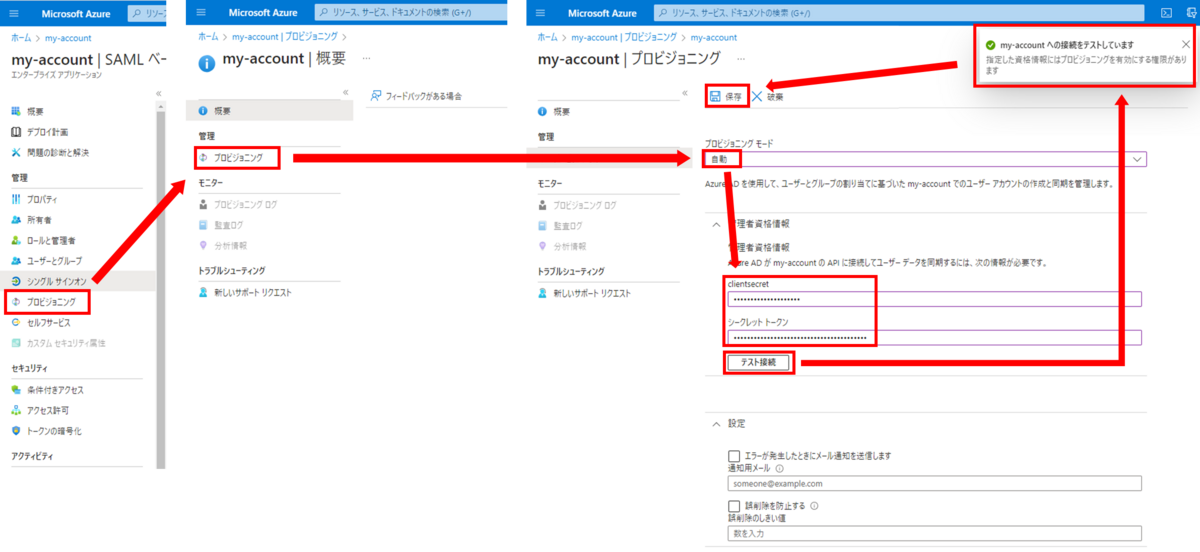Select 概要 in middle panel sidebar
The height and width of the screenshot is (552, 1200).
269,111
